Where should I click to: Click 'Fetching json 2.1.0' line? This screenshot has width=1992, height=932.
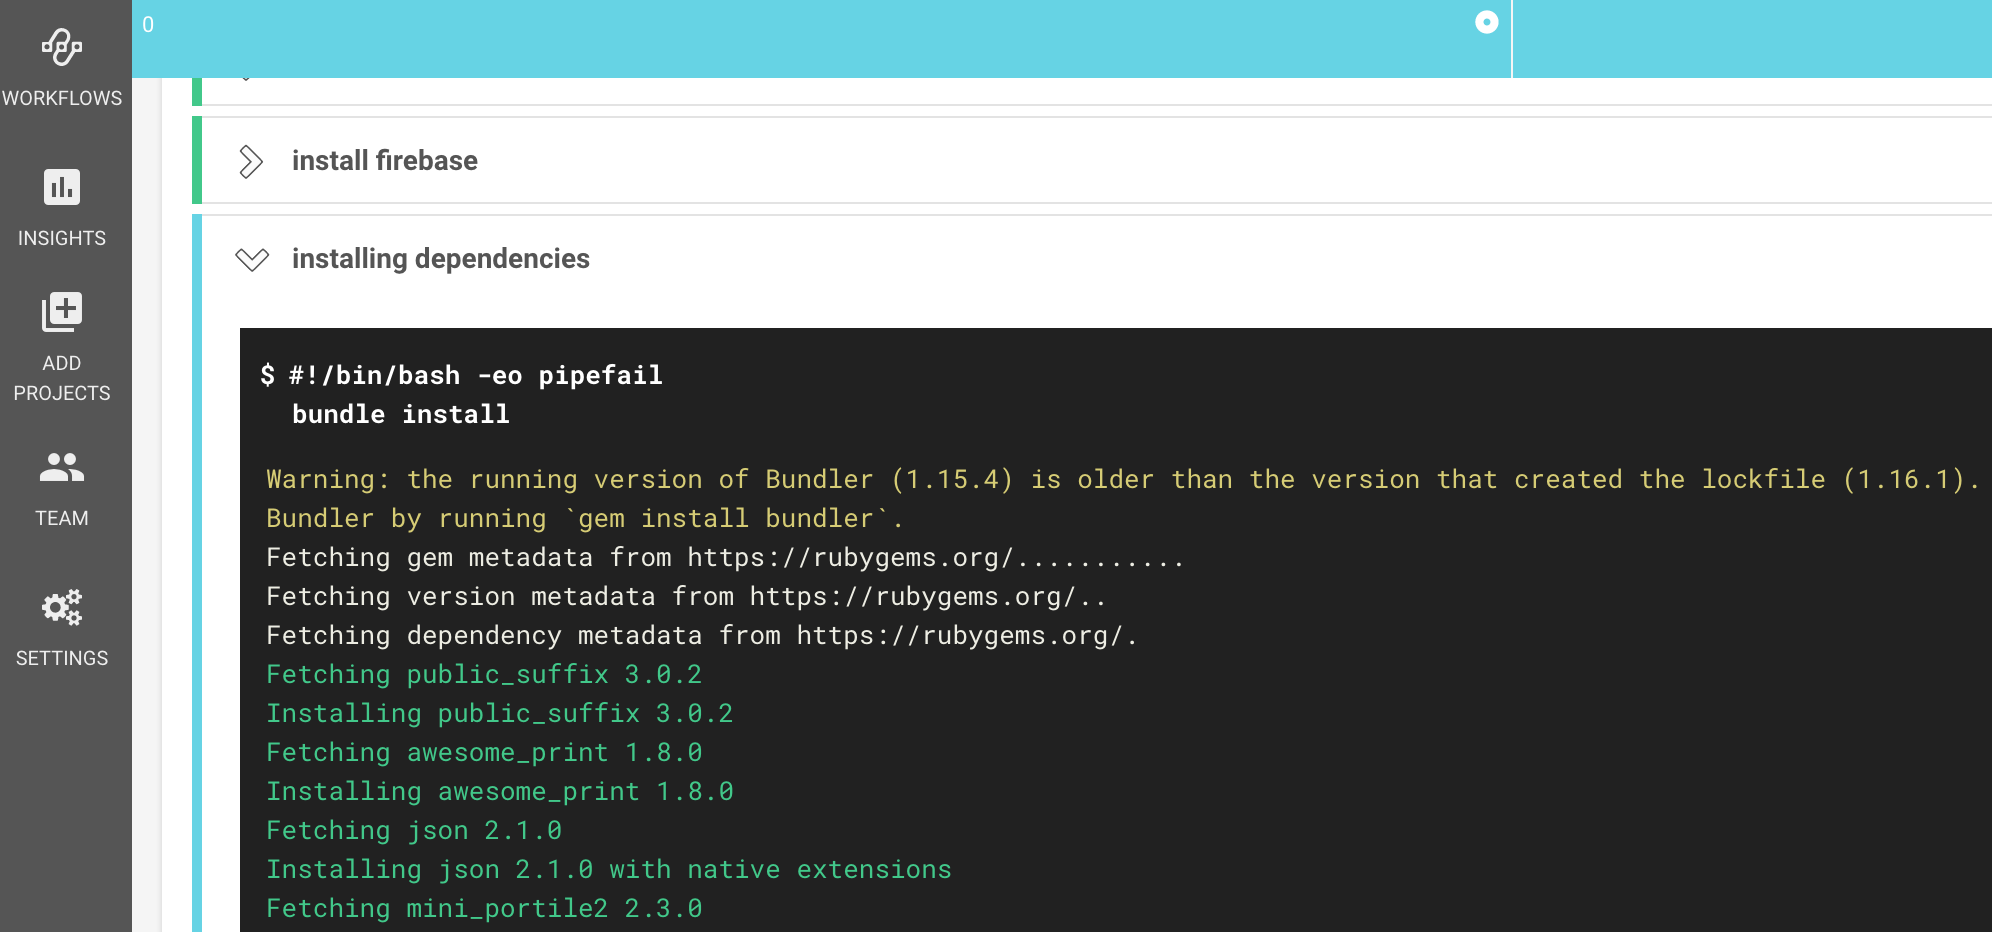click(x=414, y=830)
